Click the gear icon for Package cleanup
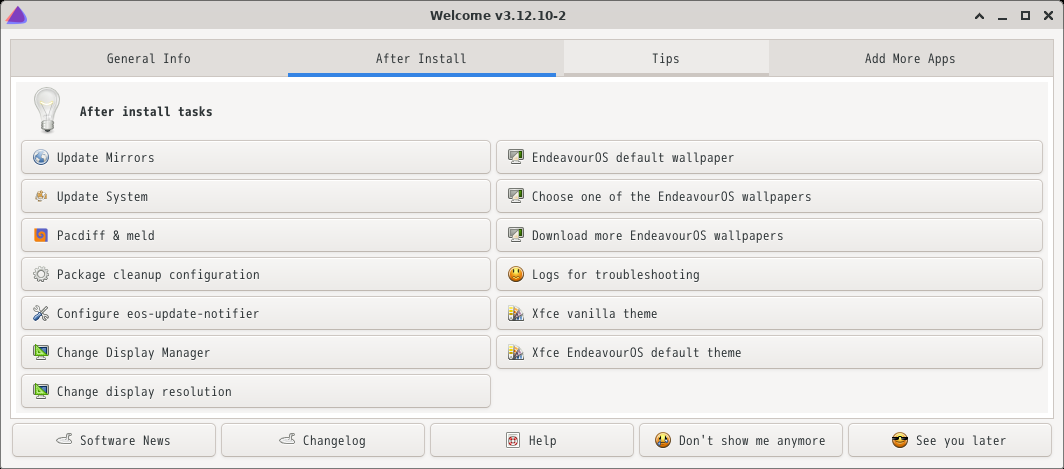 41,275
